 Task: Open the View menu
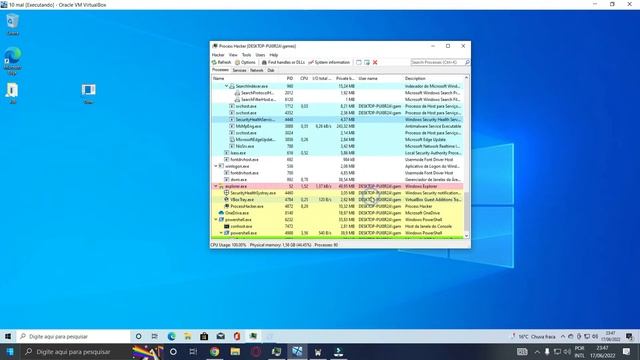233,55
